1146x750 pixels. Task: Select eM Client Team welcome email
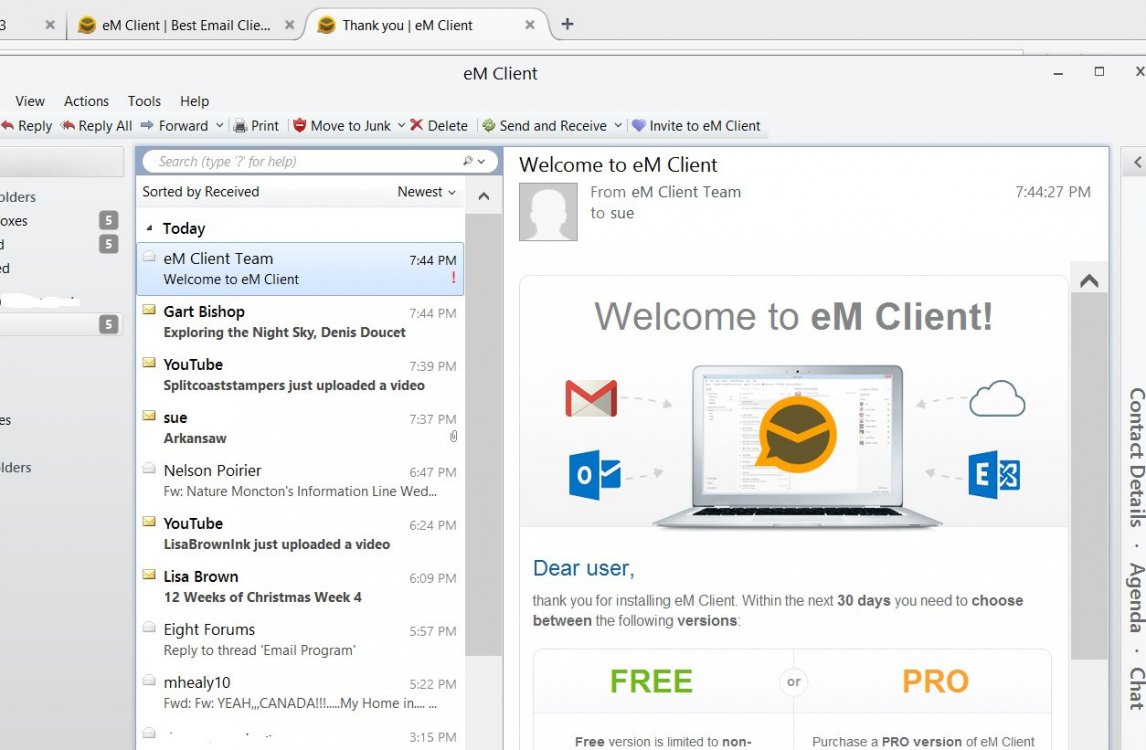(x=300, y=269)
